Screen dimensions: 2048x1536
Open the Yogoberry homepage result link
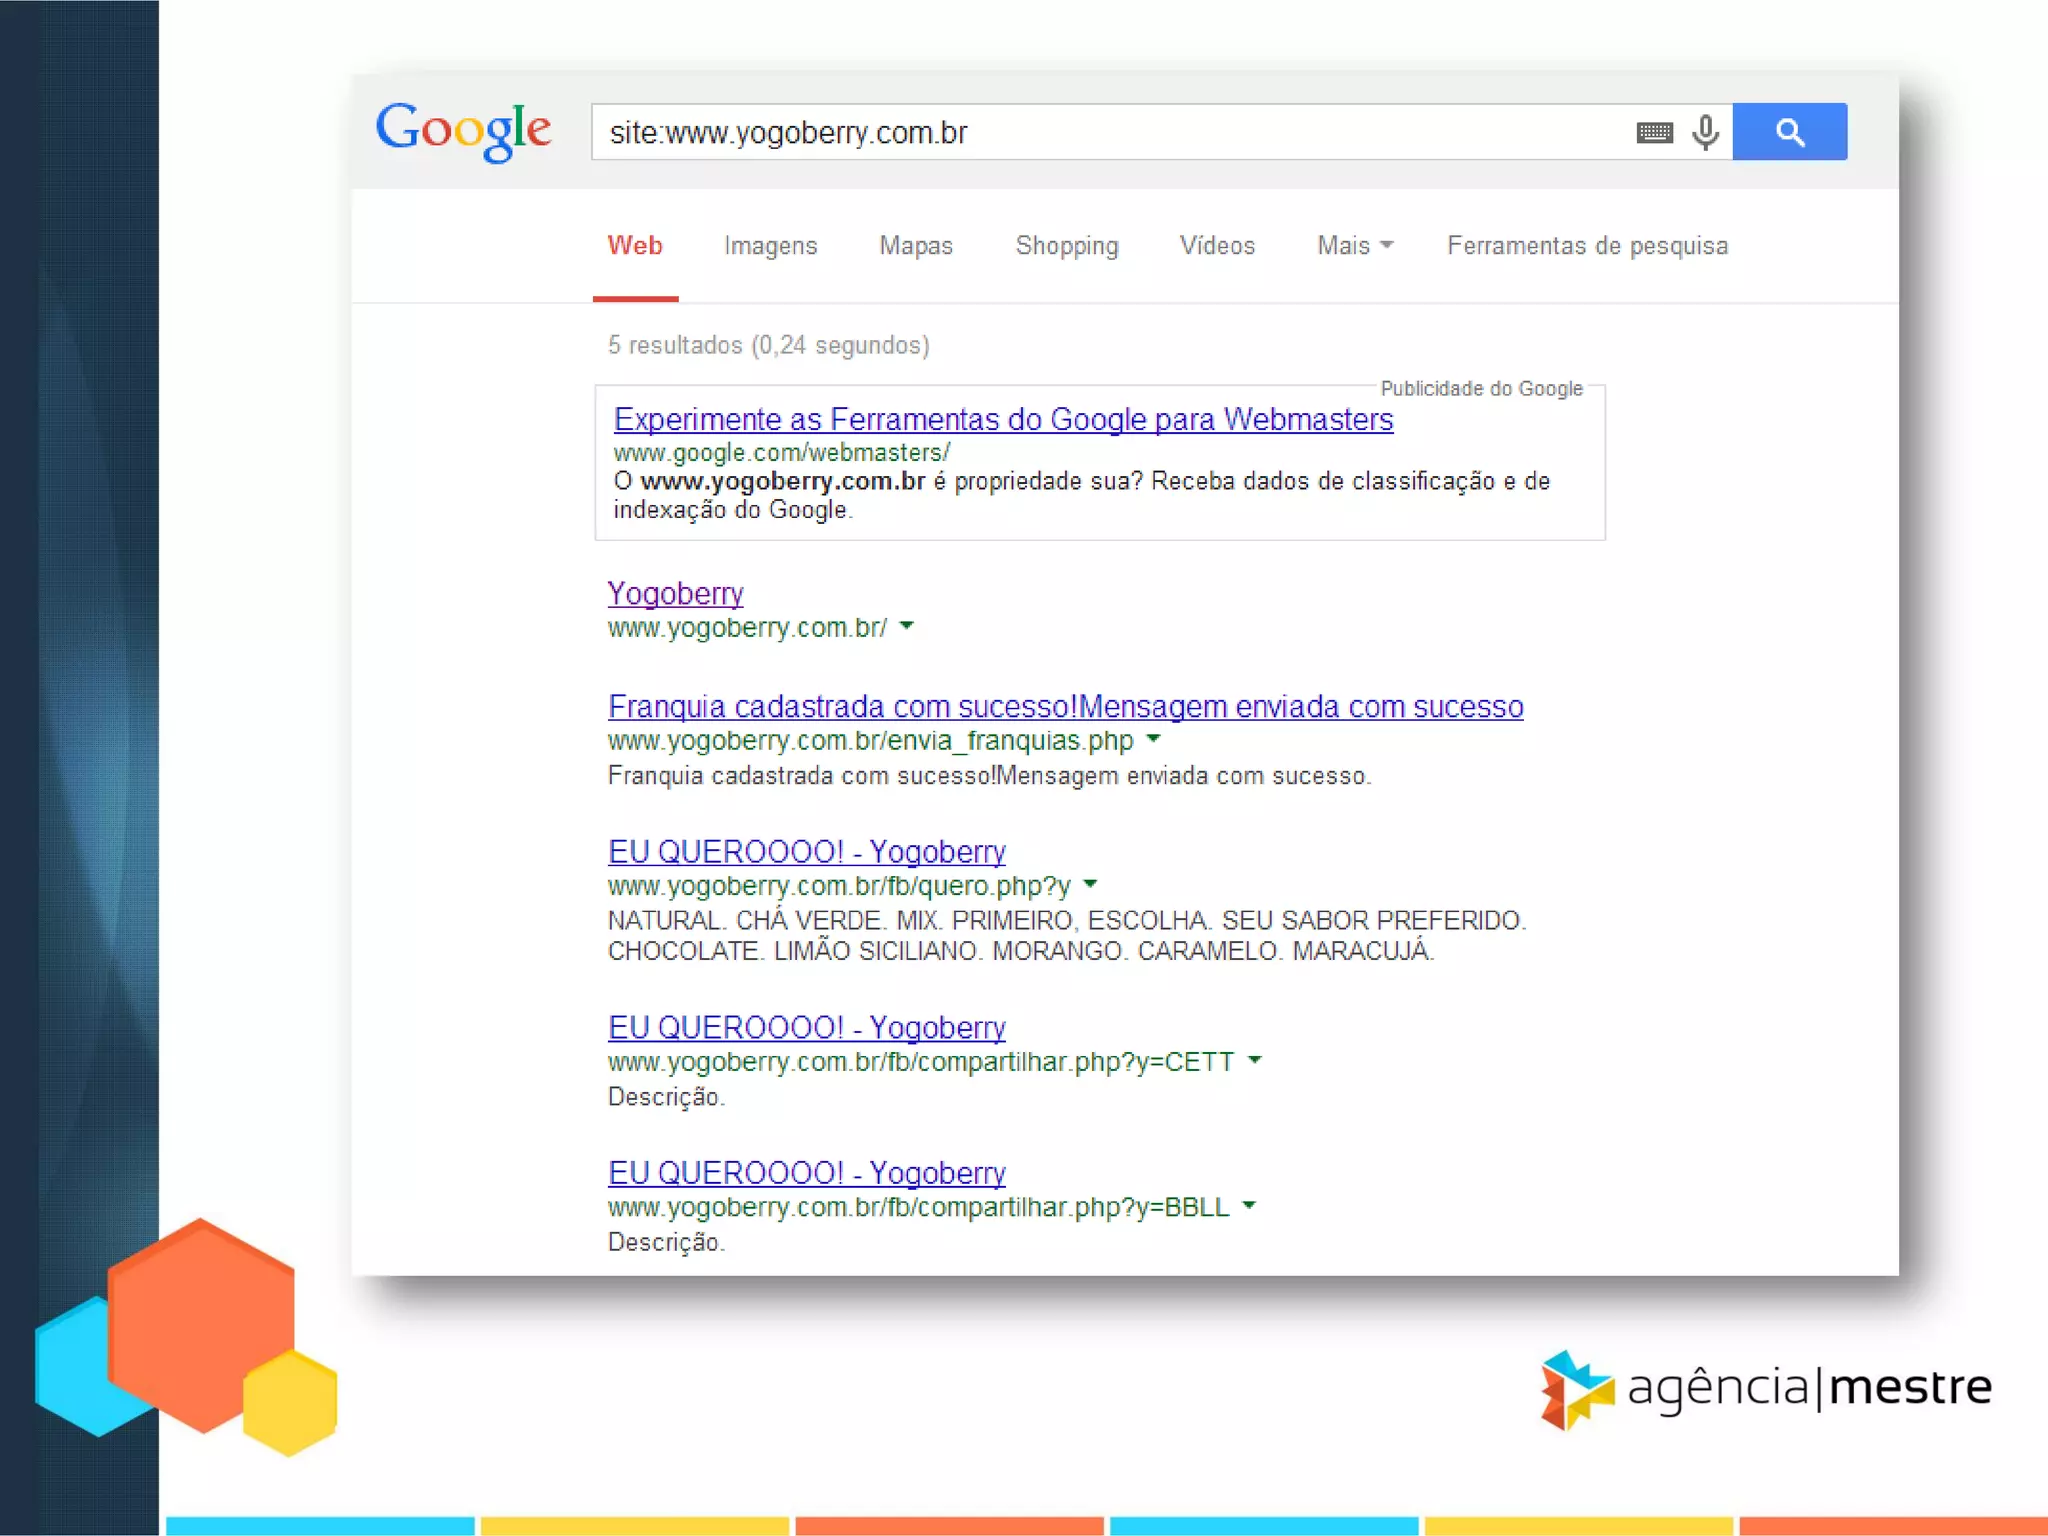(675, 594)
